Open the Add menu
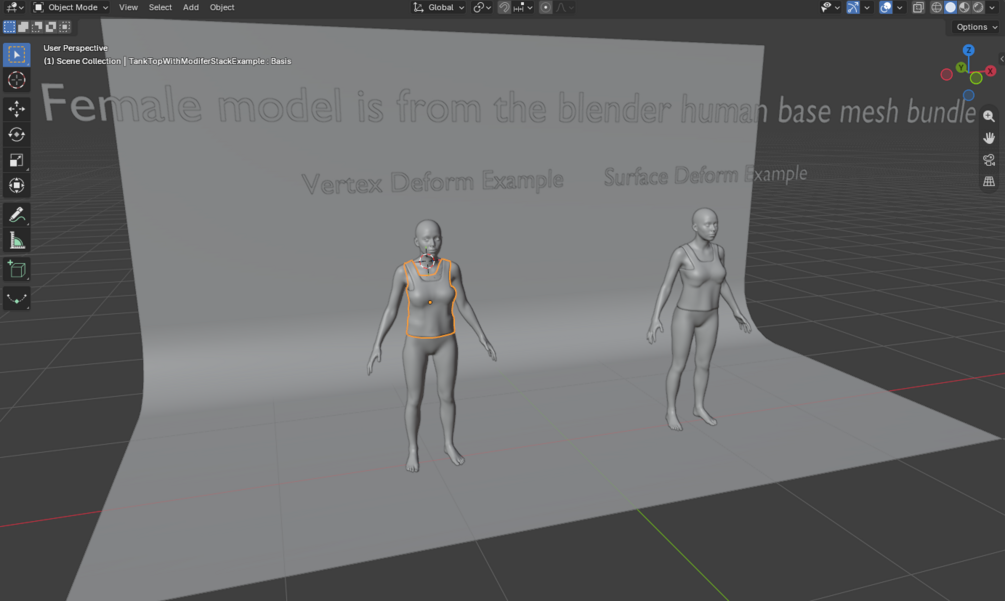 click(x=190, y=7)
